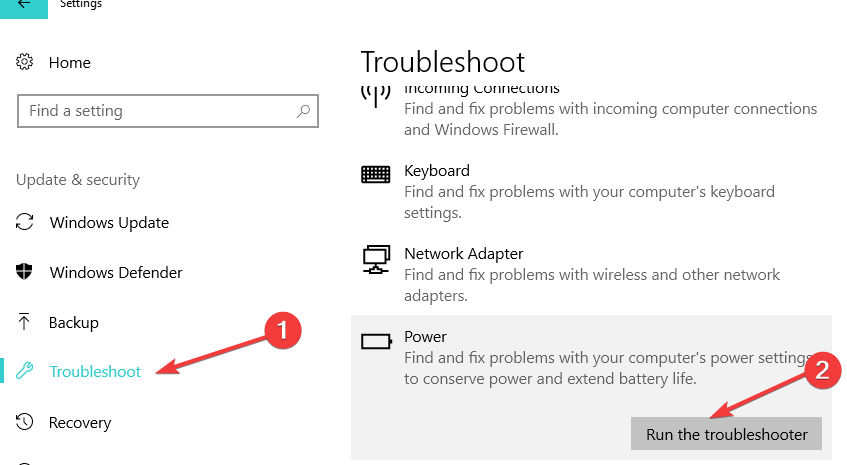Viewport: 847px width, 465px height.
Task: Open the Recovery section
Action: pos(80,422)
